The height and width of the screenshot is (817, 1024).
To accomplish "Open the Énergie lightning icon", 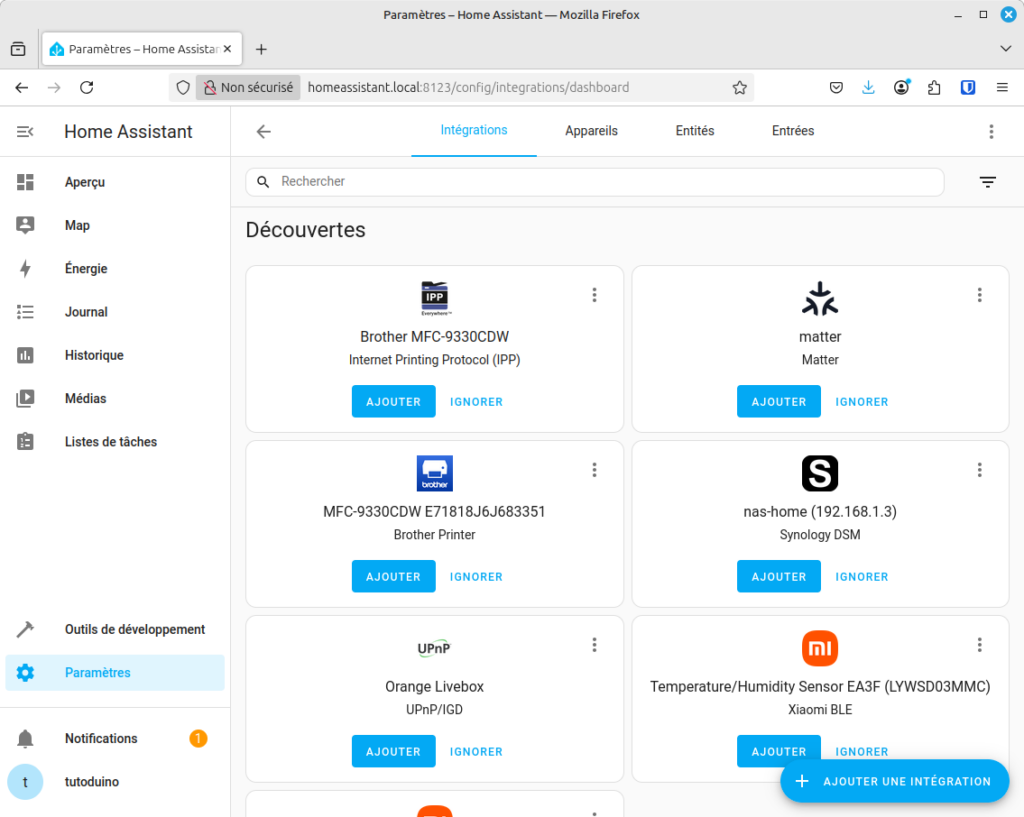I will pos(25,268).
